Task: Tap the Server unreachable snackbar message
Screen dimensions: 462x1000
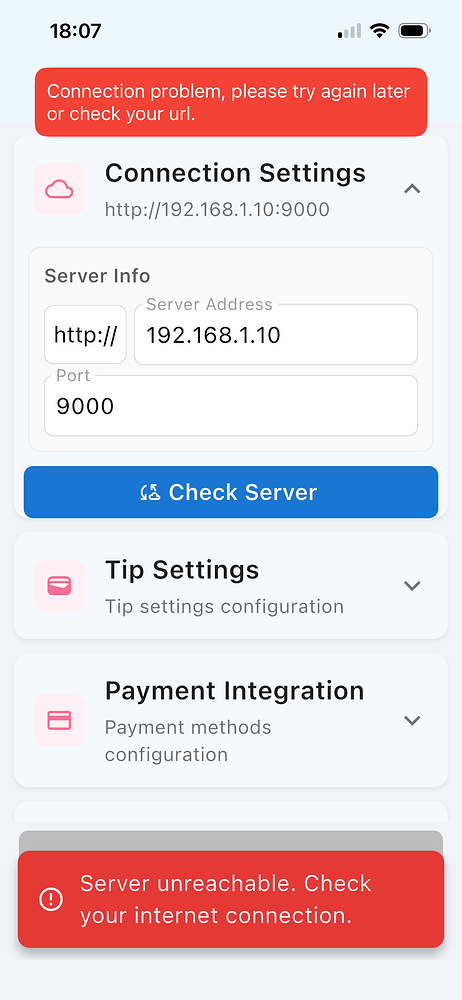Action: (x=225, y=899)
